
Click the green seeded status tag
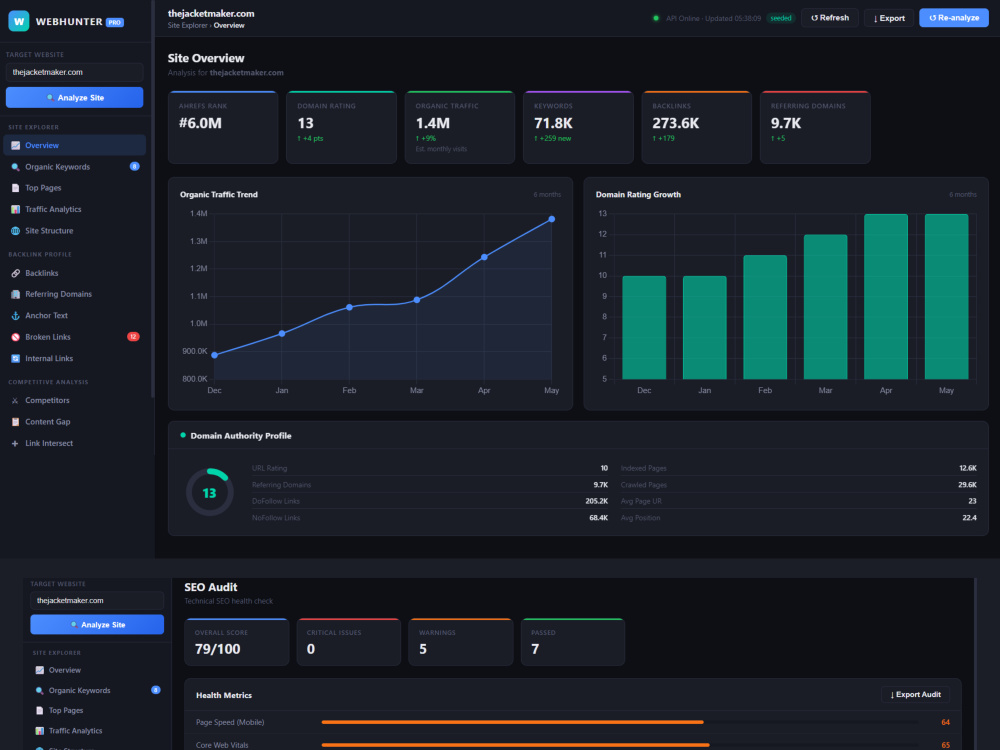pos(781,18)
